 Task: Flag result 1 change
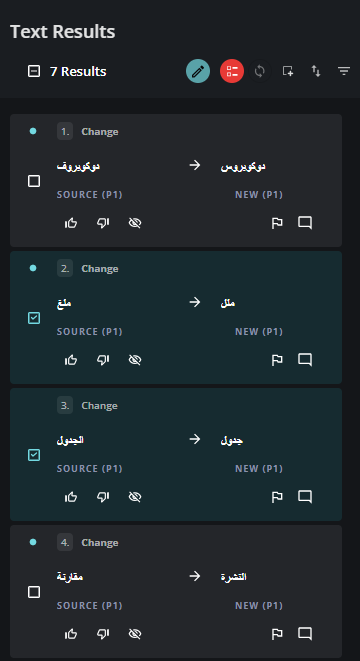(x=277, y=223)
